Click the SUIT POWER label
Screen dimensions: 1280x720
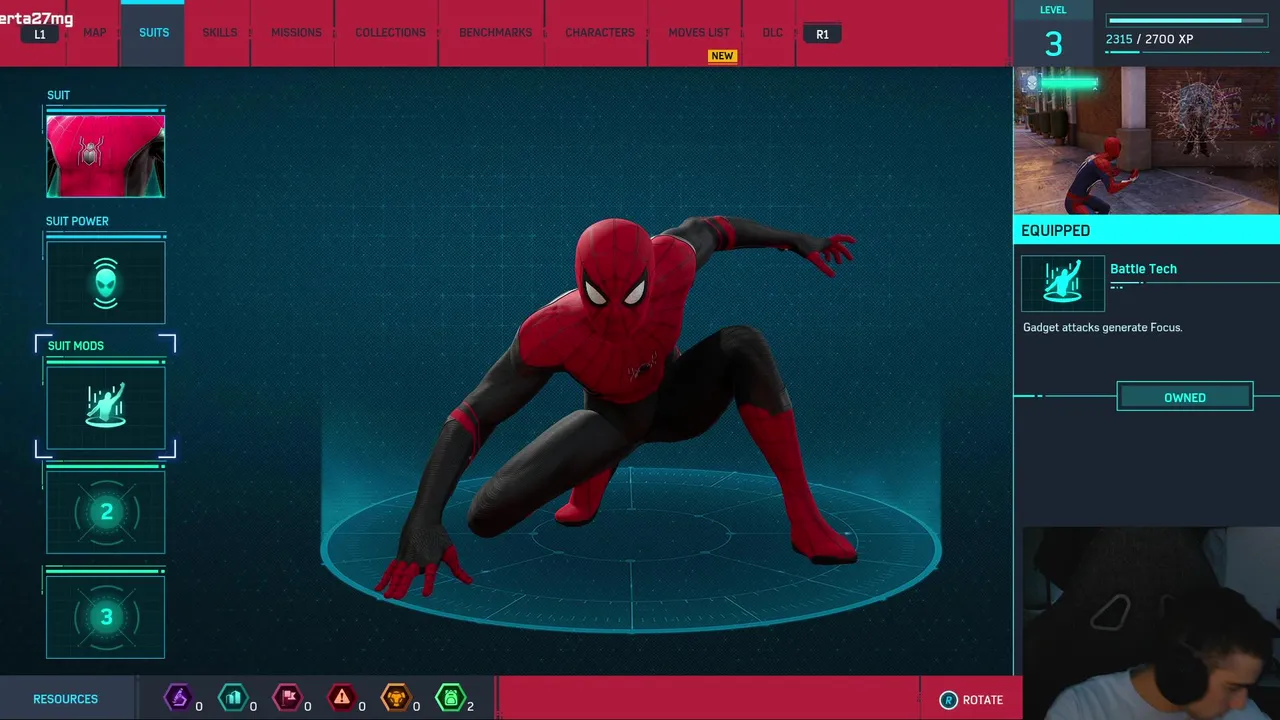point(77,221)
